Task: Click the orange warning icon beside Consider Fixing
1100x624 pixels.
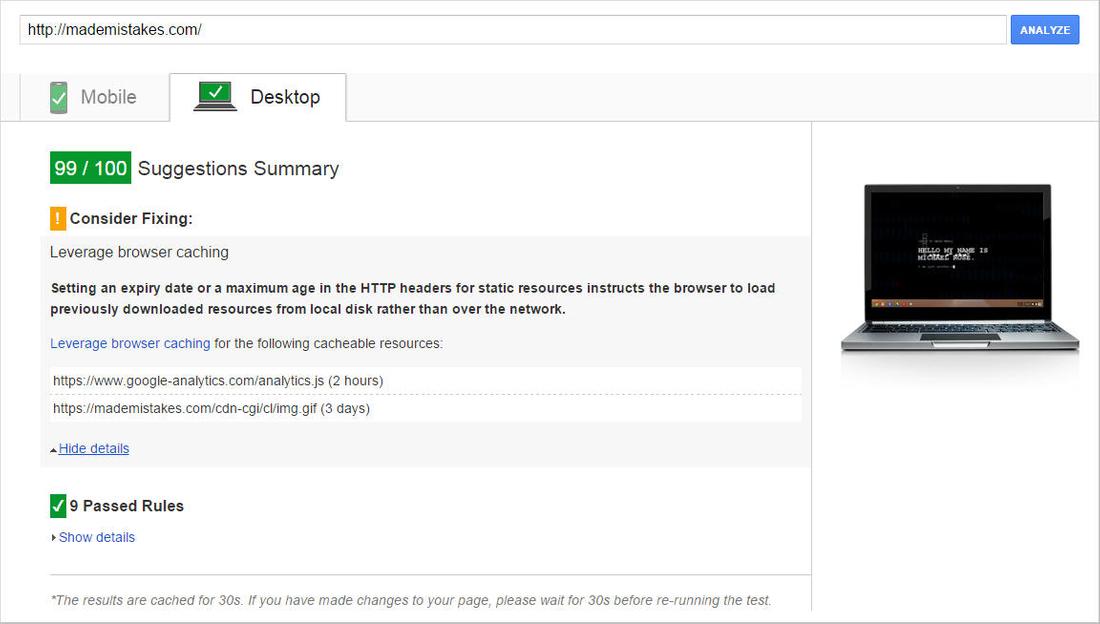Action: [57, 217]
